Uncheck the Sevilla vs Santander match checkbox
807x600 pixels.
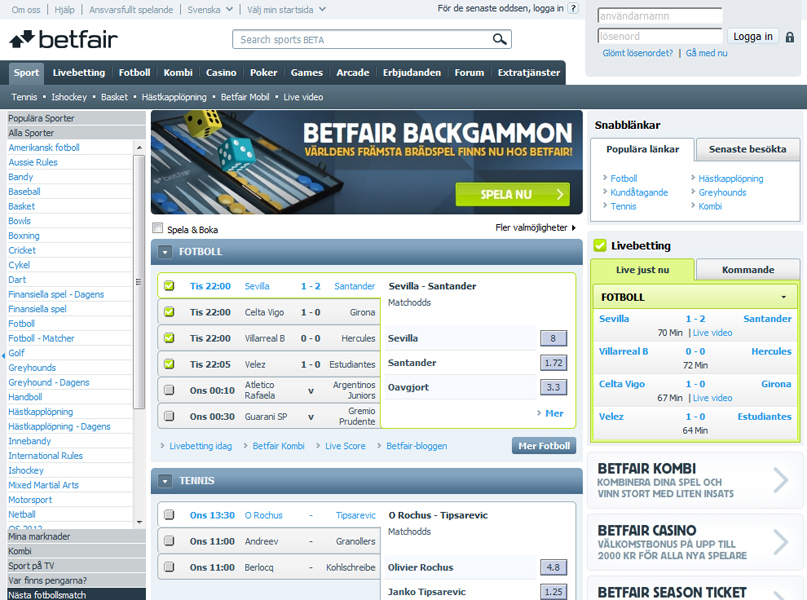(x=169, y=286)
